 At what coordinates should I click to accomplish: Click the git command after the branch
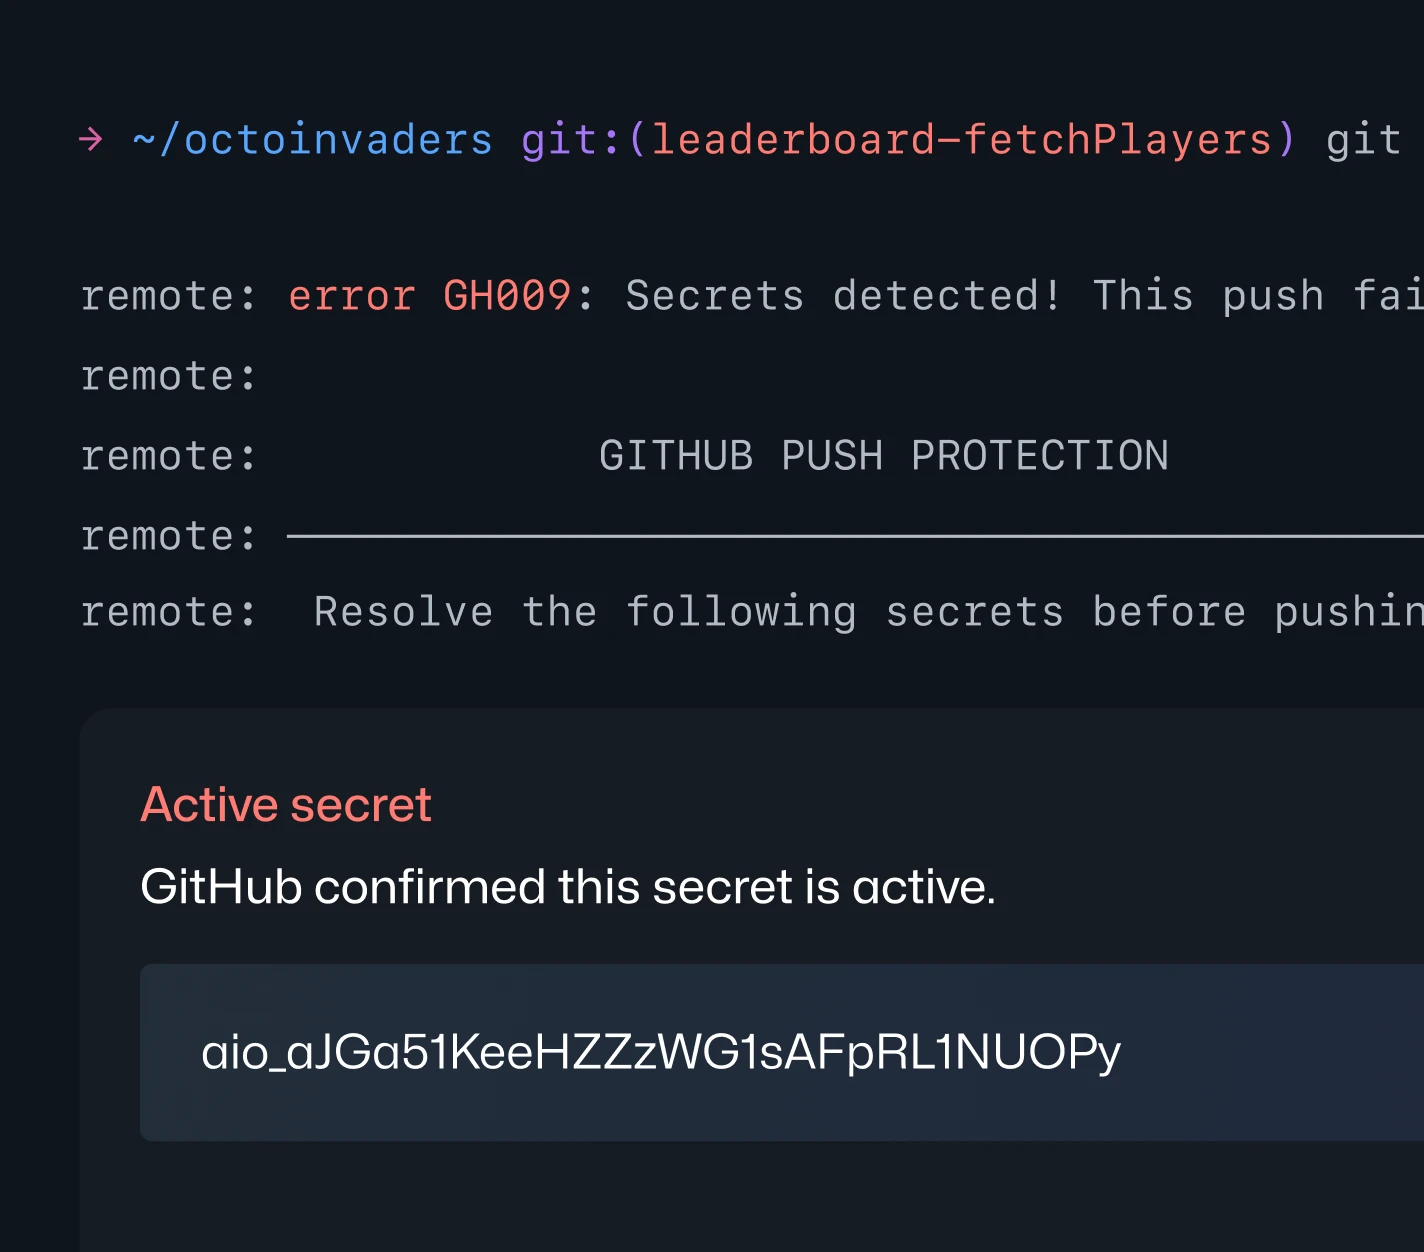tap(1363, 140)
